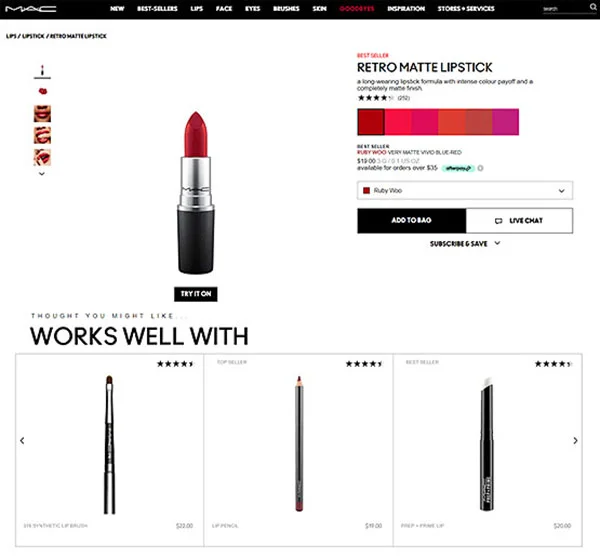Select the magenta purple shade swatch

[x=505, y=122]
